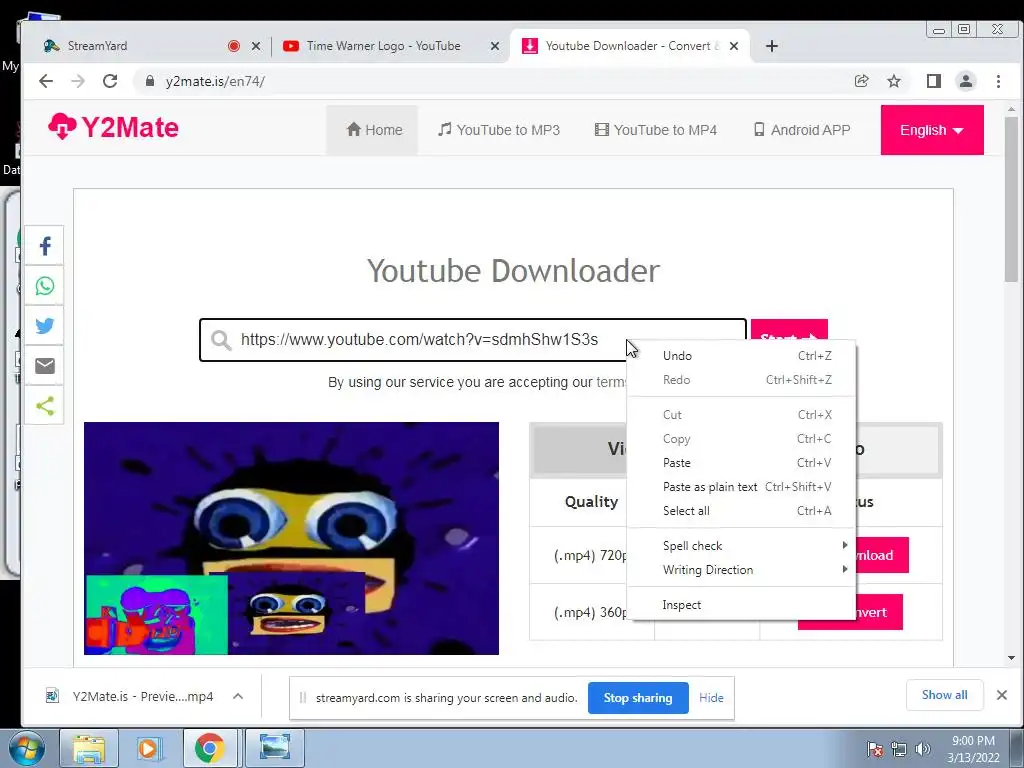Viewport: 1024px width, 768px height.
Task: Open the English language dropdown
Action: (x=932, y=130)
